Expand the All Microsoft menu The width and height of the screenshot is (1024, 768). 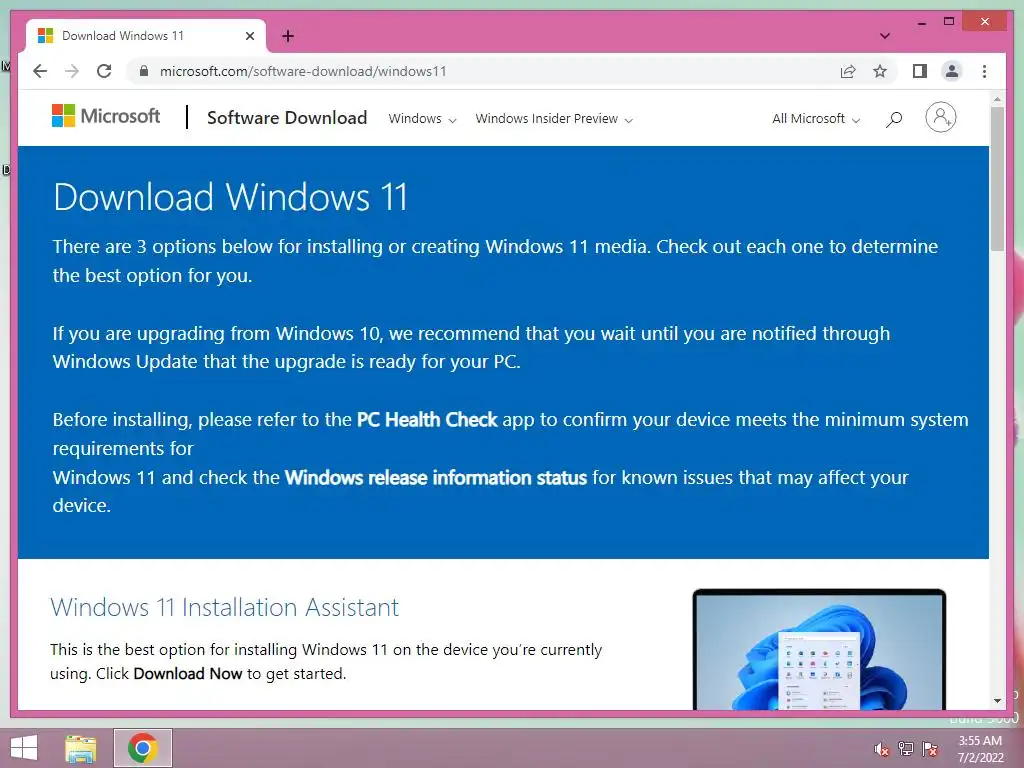(x=816, y=119)
